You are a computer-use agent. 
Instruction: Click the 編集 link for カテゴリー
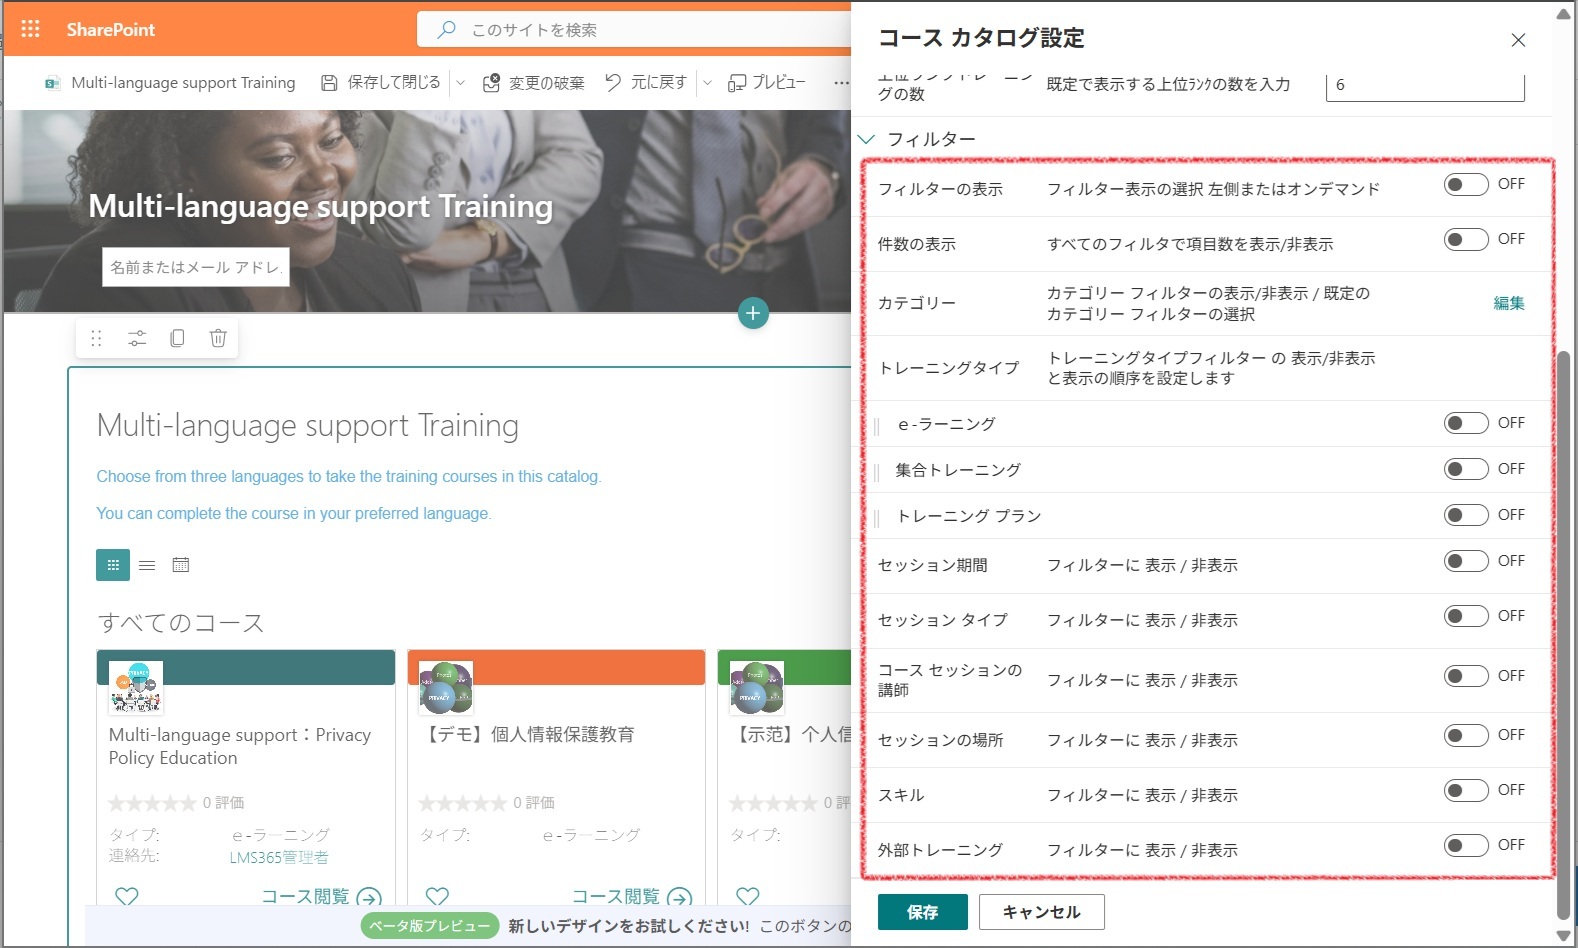(1508, 303)
